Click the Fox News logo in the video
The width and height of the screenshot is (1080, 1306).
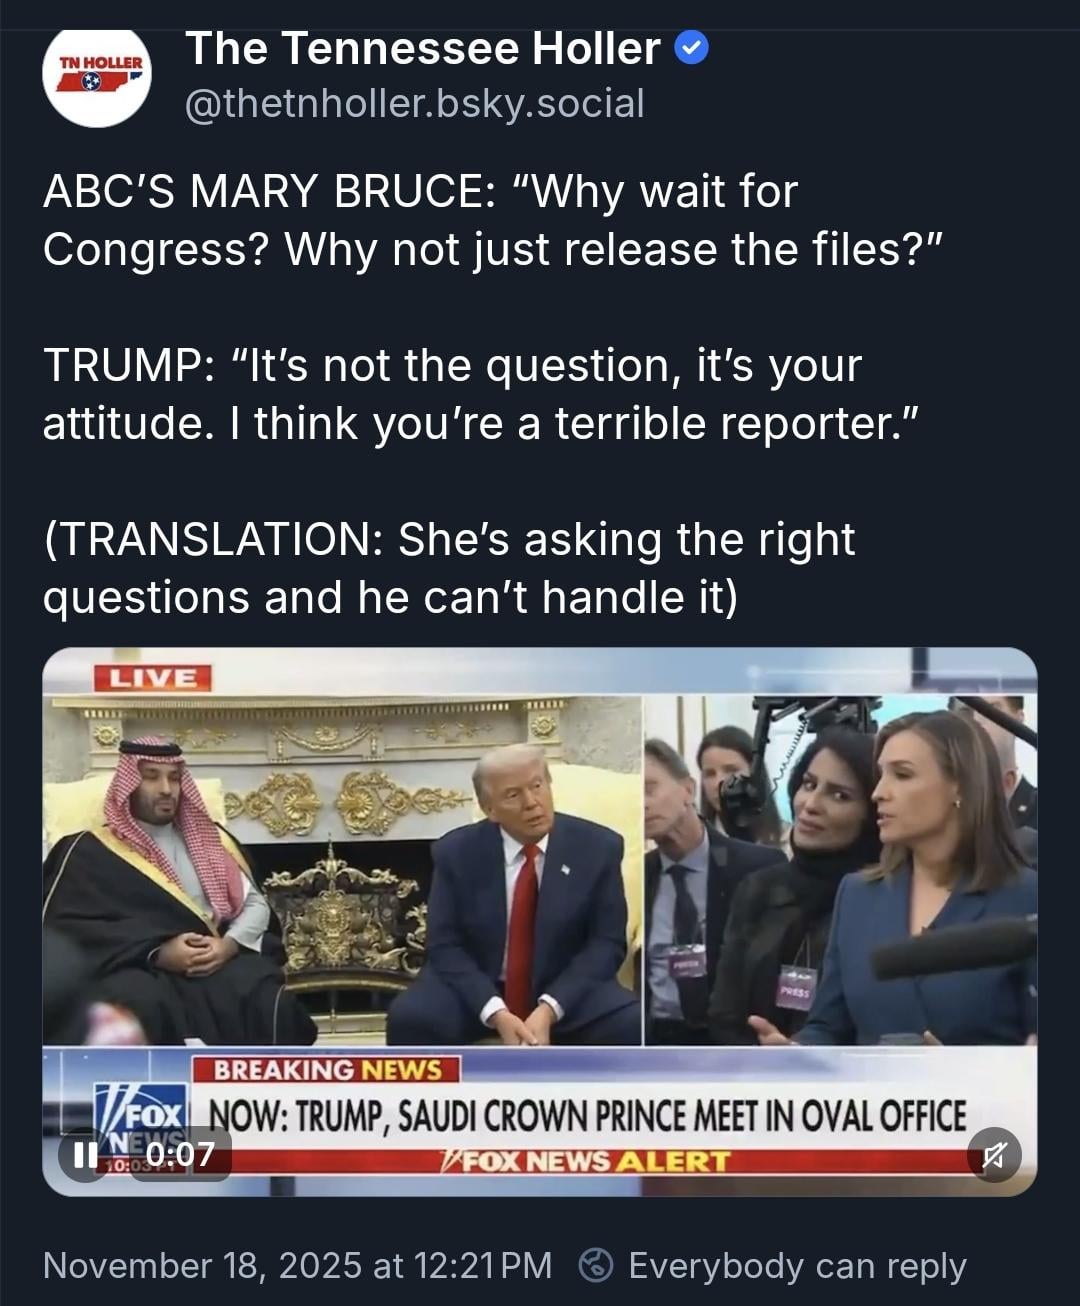pyautogui.click(x=140, y=1118)
